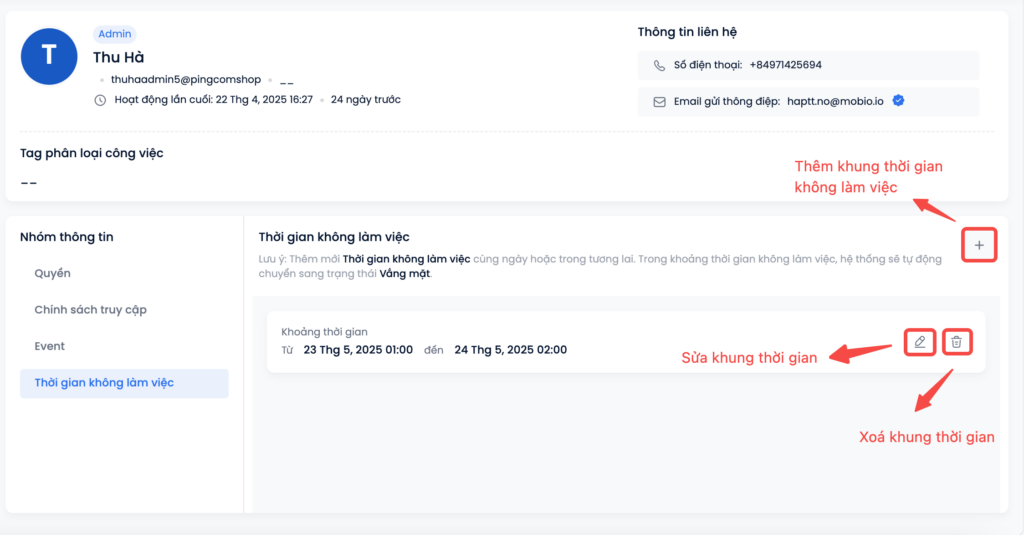This screenshot has height=535, width=1024.
Task: Click the end date 24 Thg 5, 2025 02:00
Action: 511,350
